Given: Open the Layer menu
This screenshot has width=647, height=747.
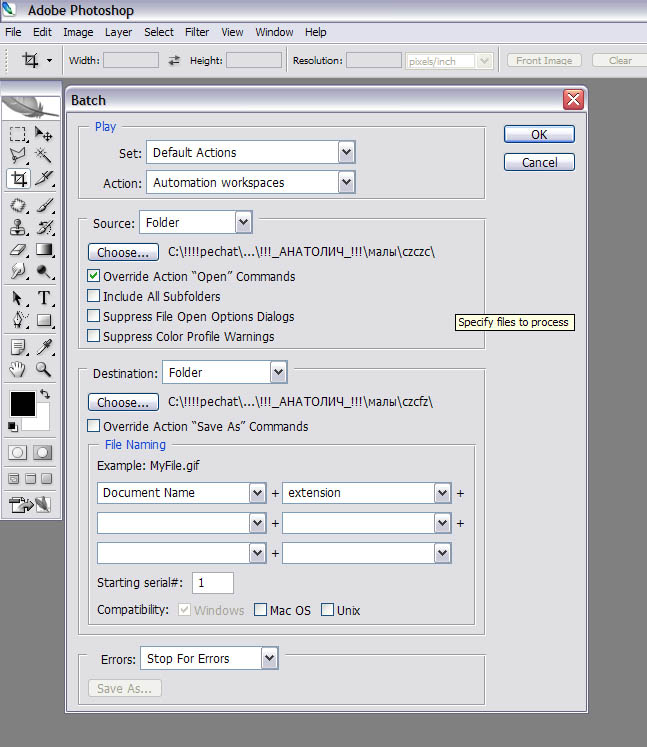Looking at the screenshot, I should coord(118,32).
